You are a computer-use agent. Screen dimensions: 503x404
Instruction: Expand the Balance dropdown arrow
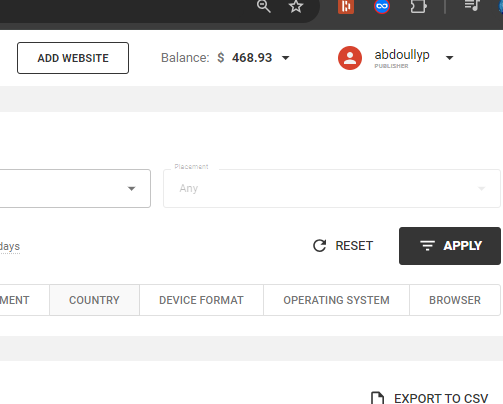285,58
